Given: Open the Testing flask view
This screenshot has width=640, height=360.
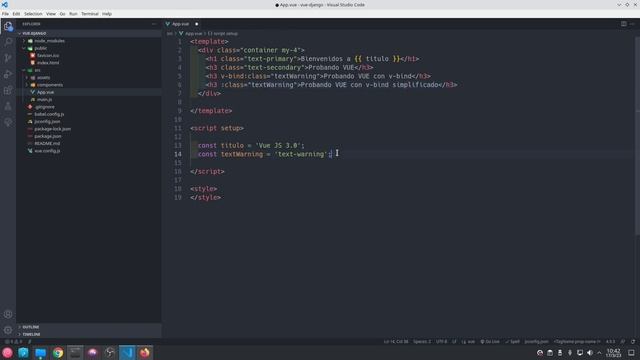Looking at the screenshot, I should tap(8, 106).
